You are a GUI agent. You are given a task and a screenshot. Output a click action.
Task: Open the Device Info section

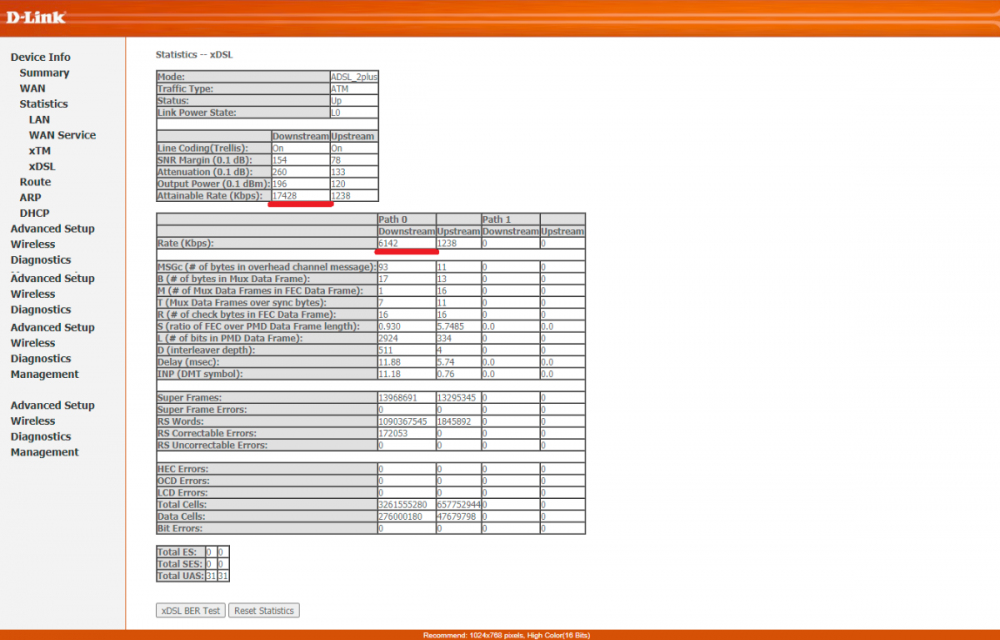pyautogui.click(x=40, y=57)
